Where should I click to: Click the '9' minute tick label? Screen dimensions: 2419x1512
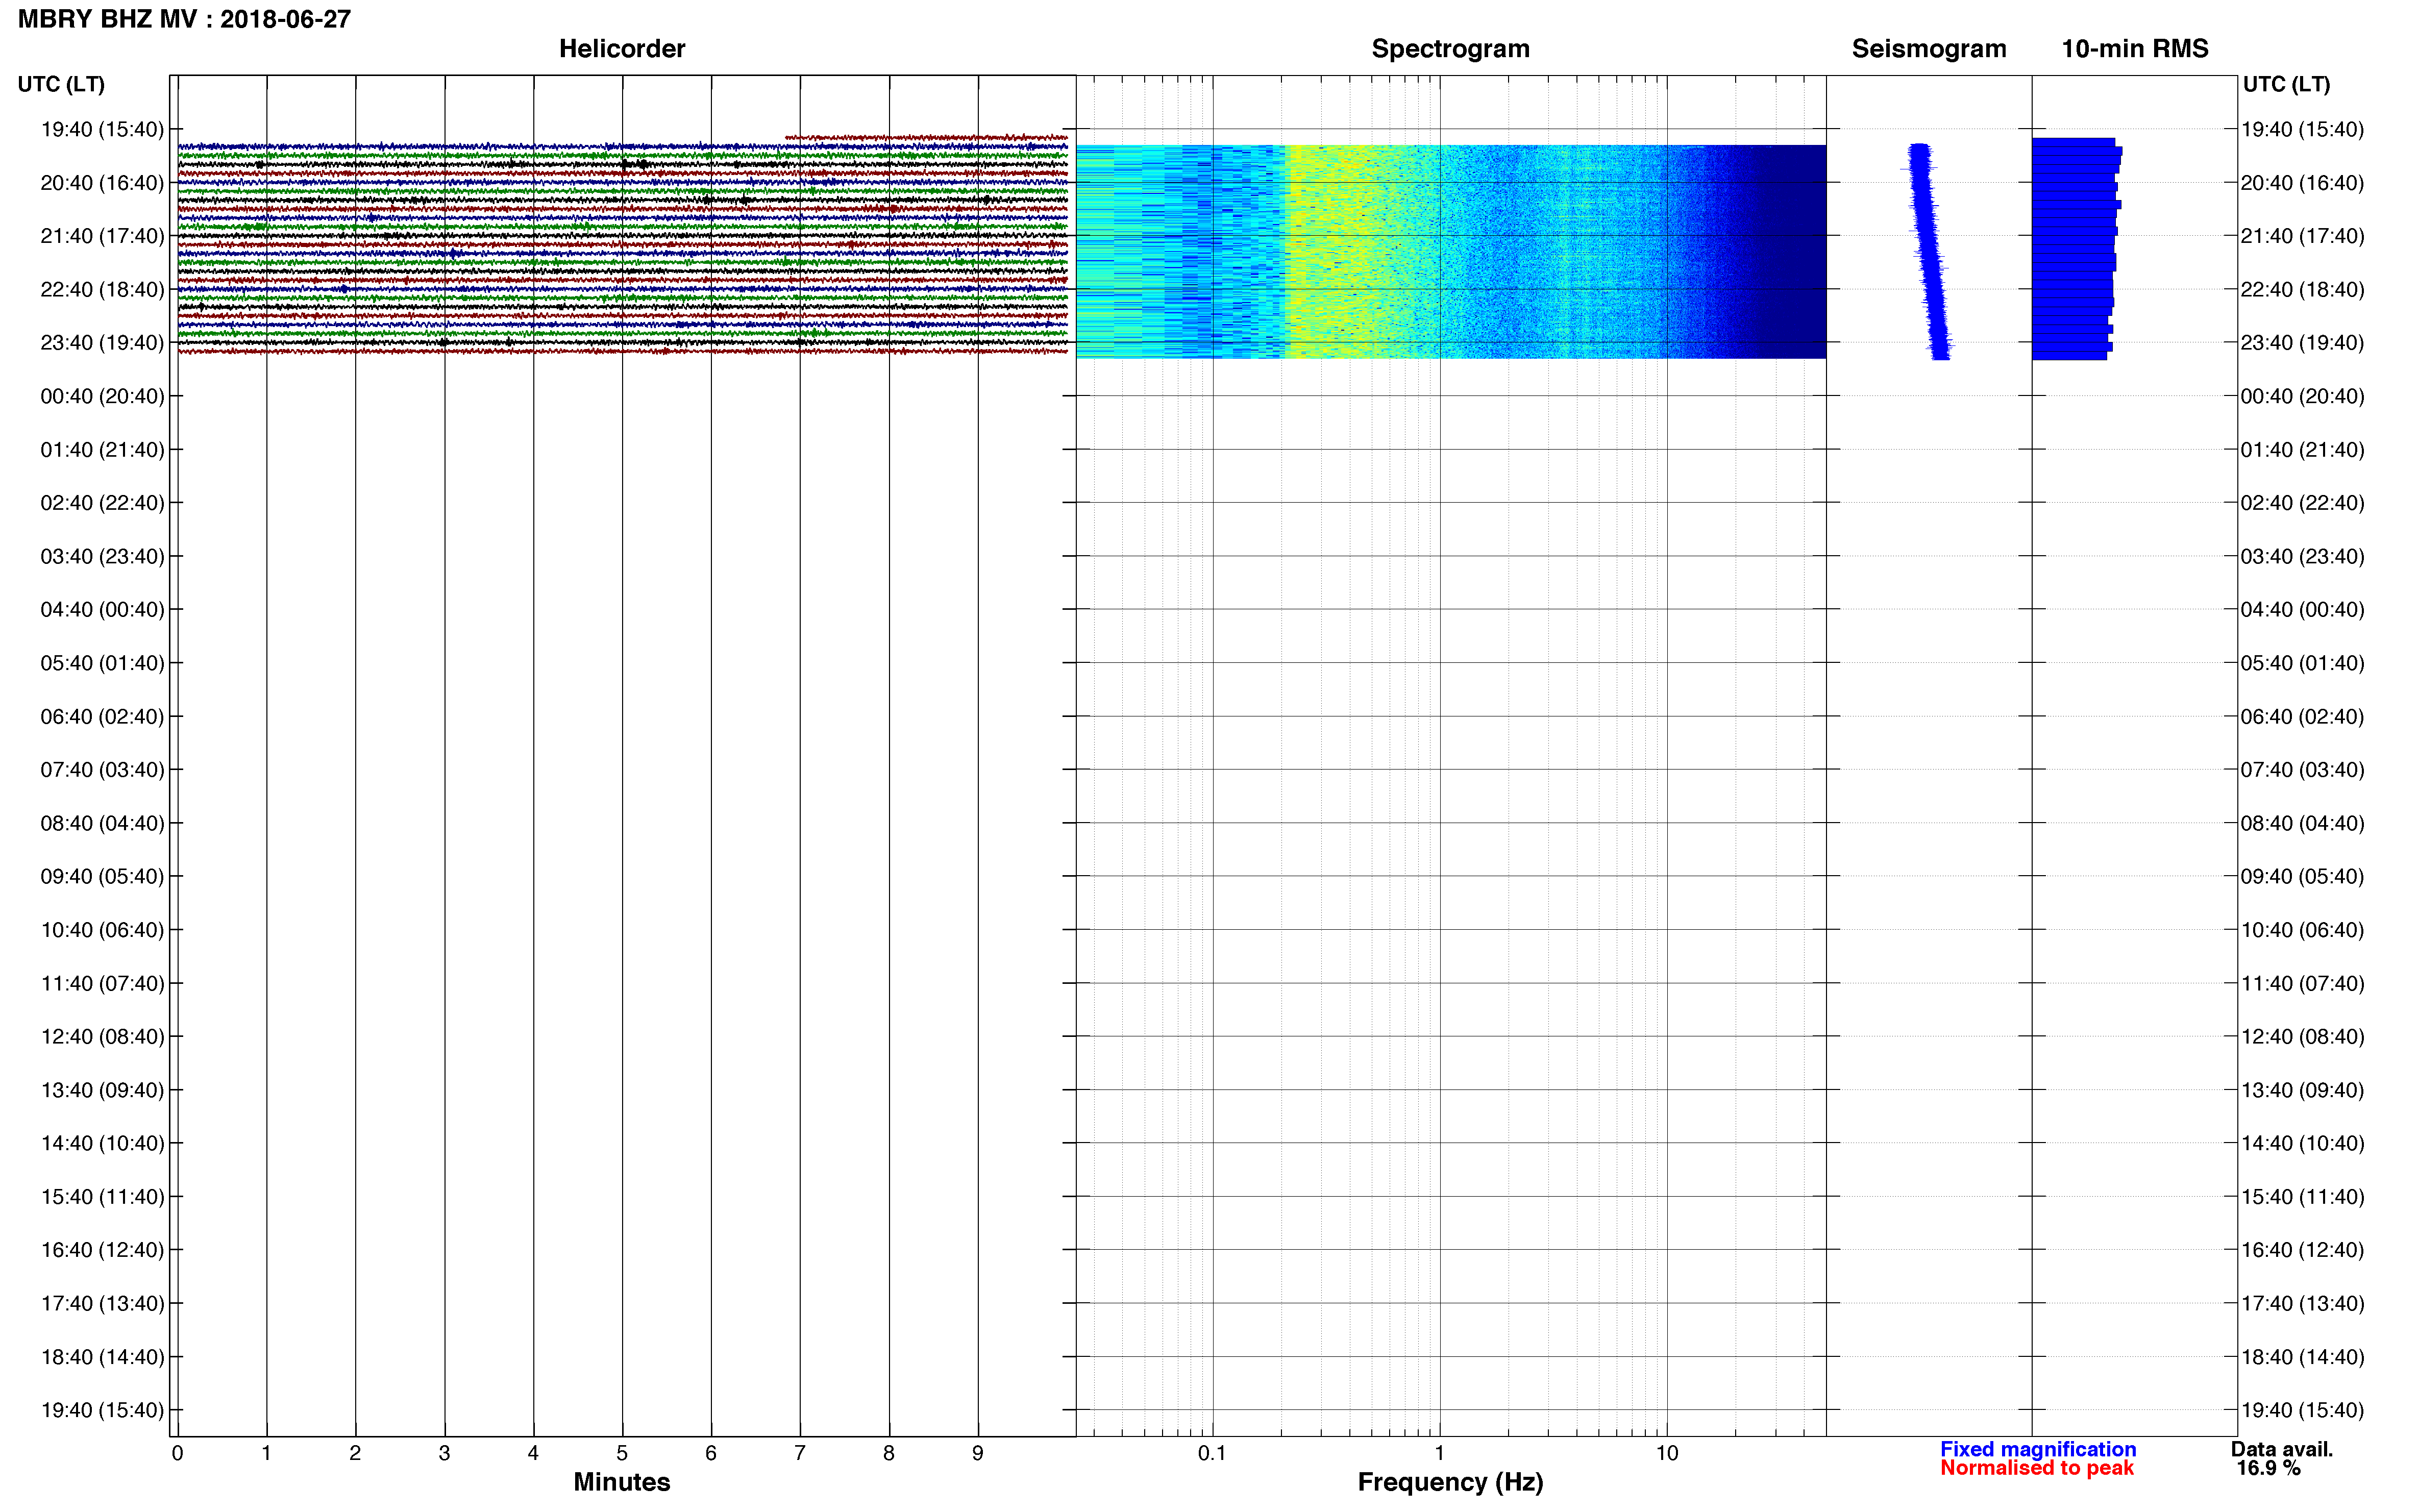pyautogui.click(x=978, y=1453)
